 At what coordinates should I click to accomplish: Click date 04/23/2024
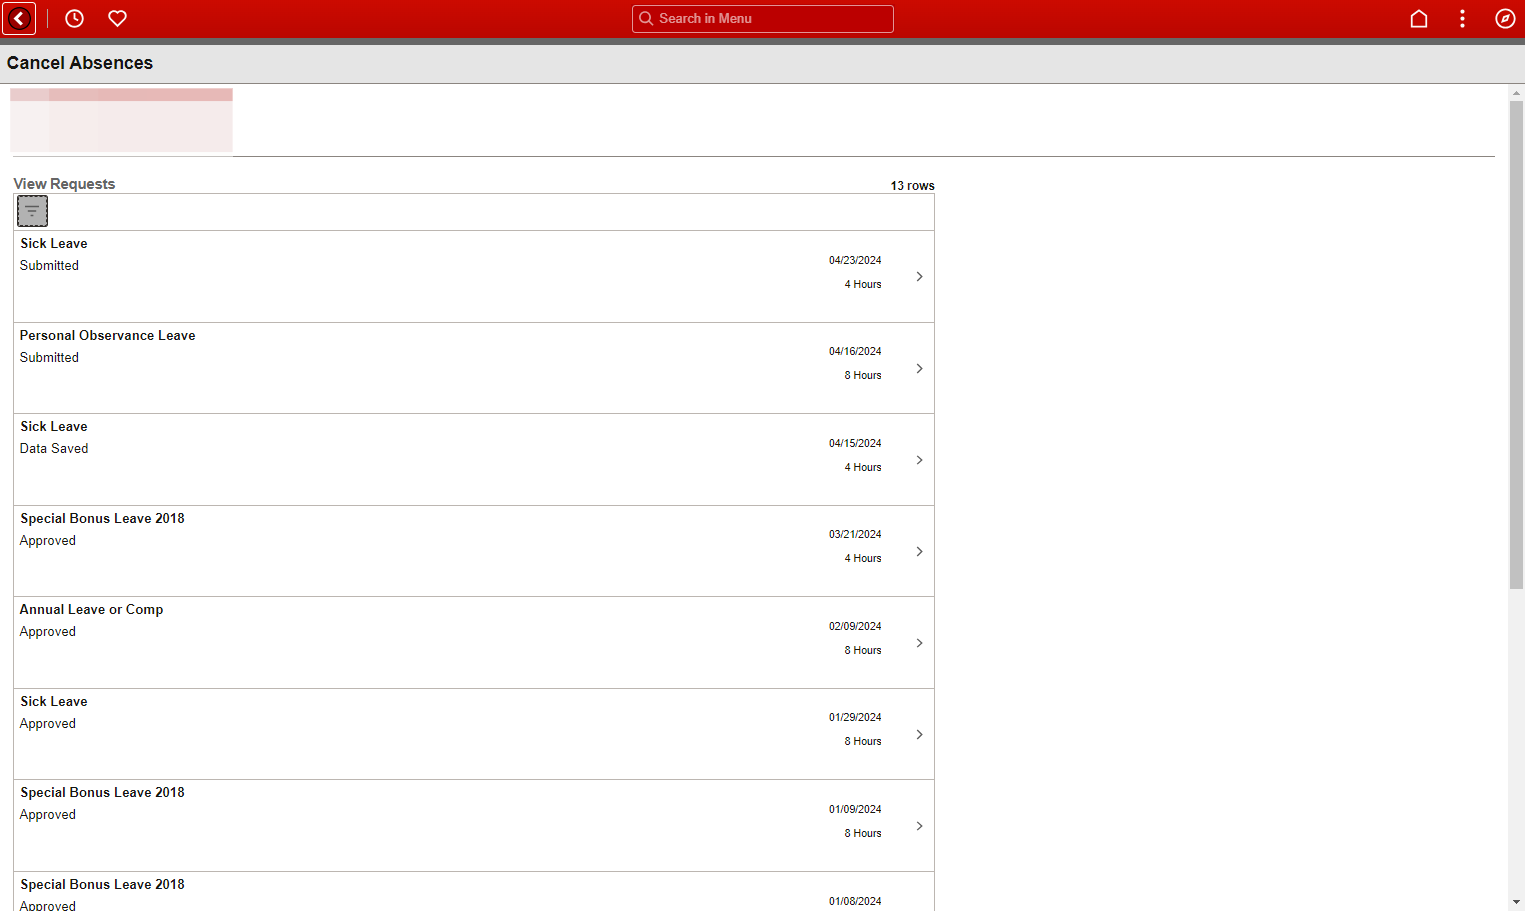tap(855, 260)
